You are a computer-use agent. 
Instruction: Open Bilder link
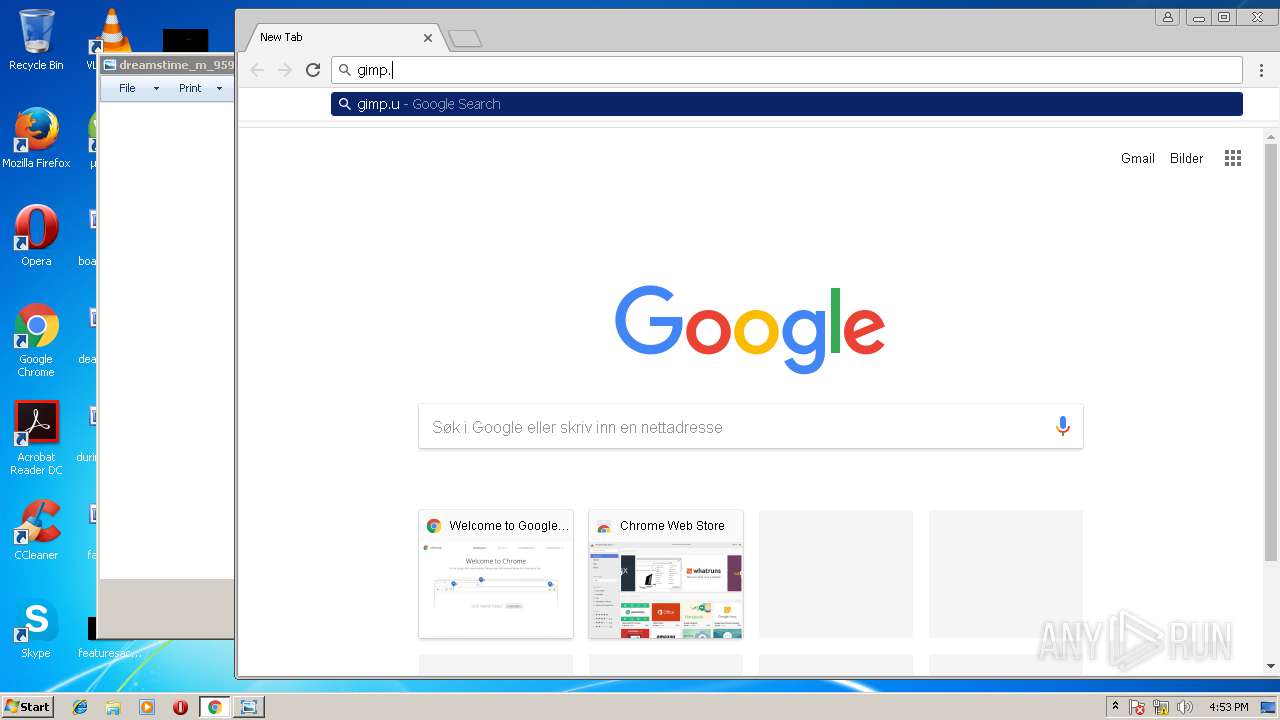(1186, 158)
